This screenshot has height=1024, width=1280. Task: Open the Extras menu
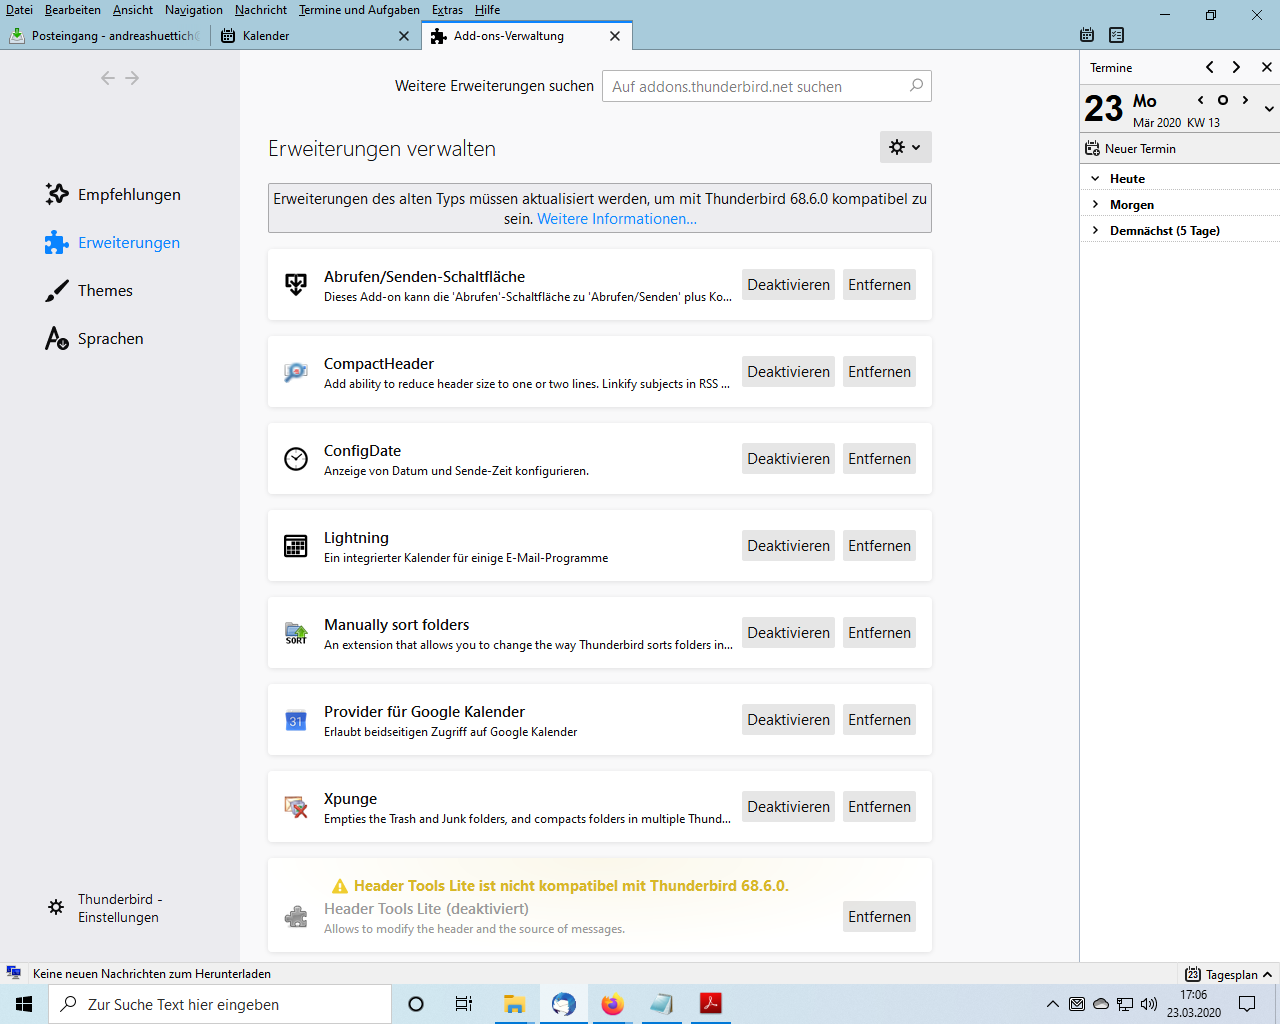tap(447, 10)
